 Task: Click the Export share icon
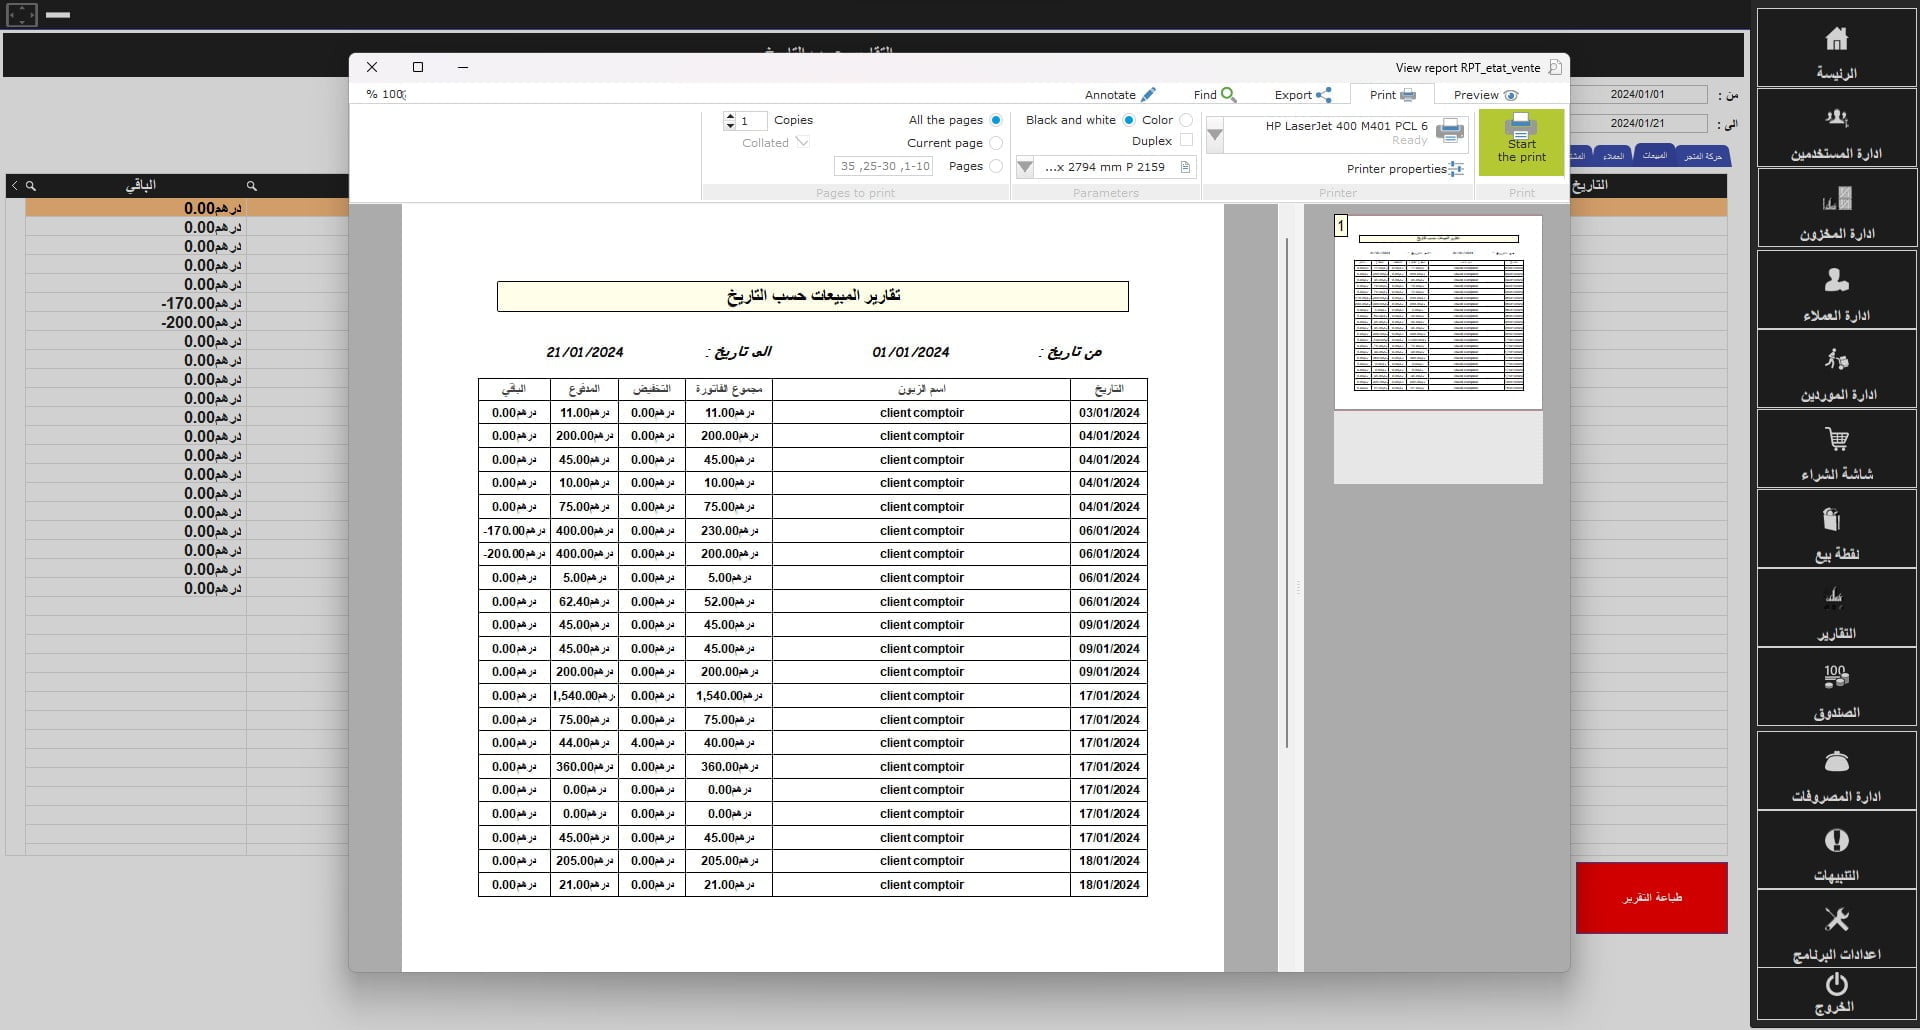tap(1324, 95)
